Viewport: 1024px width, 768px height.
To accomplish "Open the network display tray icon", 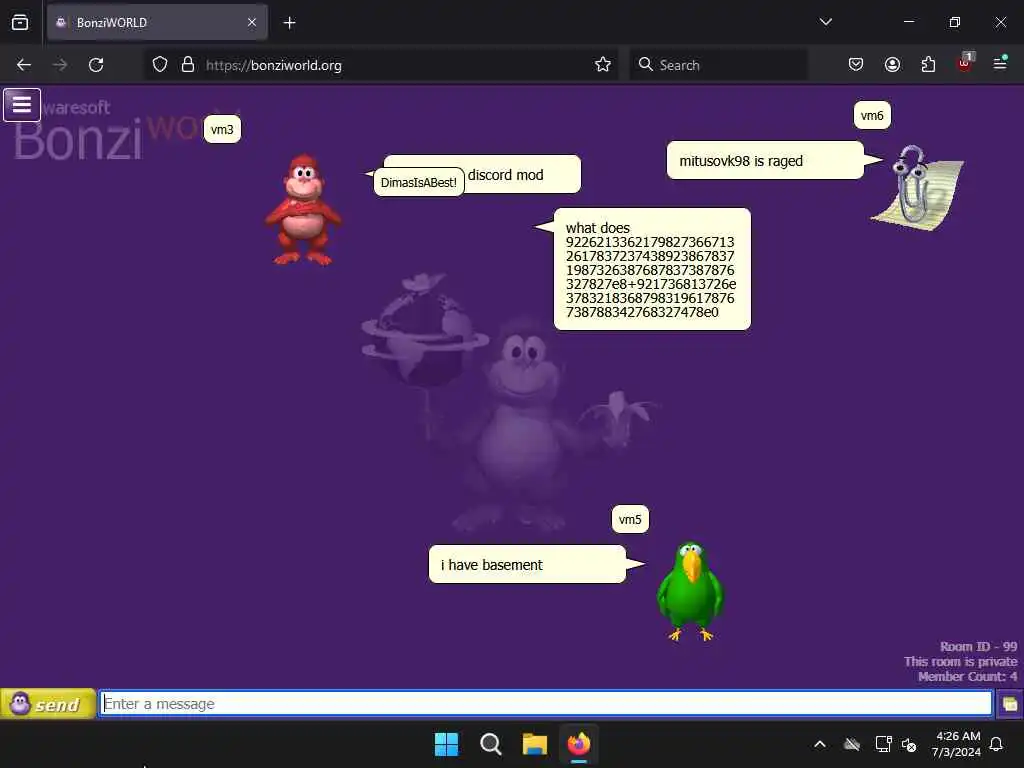I will 883,744.
